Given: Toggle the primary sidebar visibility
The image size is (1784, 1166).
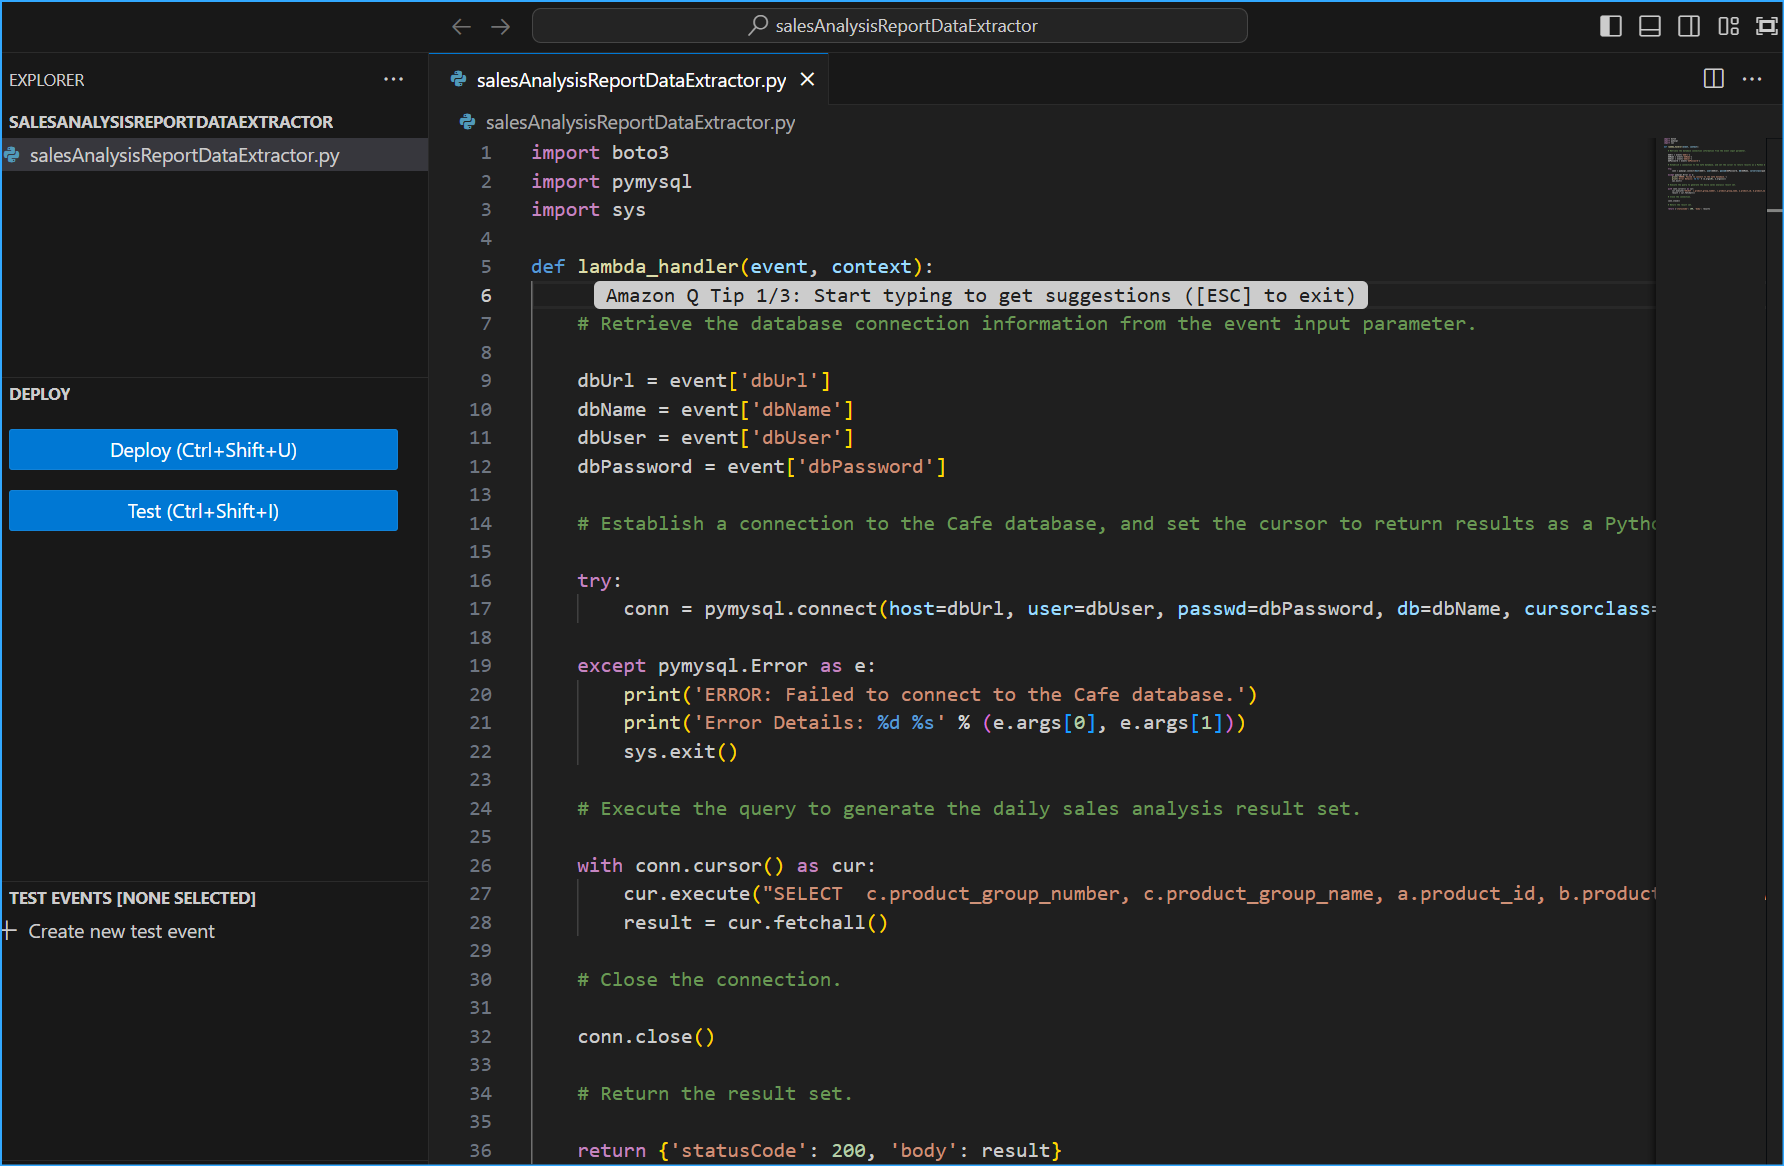Looking at the screenshot, I should coord(1611,26).
